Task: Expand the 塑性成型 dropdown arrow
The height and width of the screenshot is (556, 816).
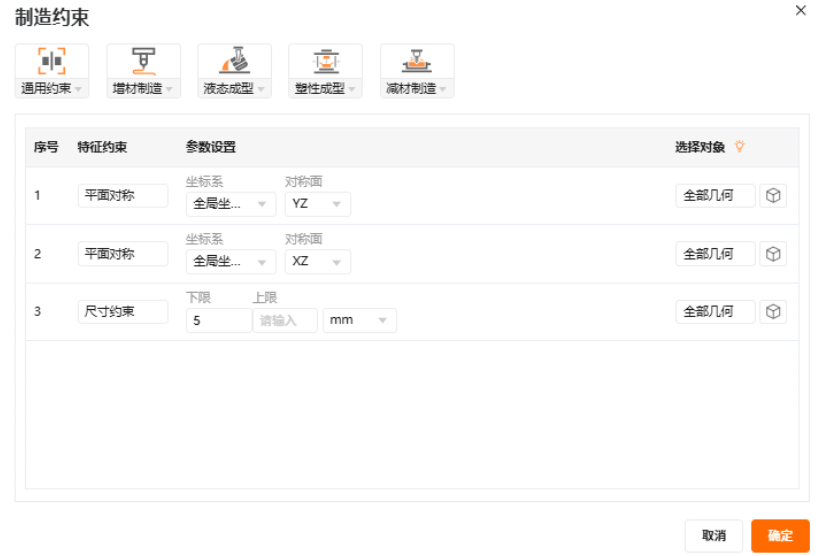Action: click(352, 90)
